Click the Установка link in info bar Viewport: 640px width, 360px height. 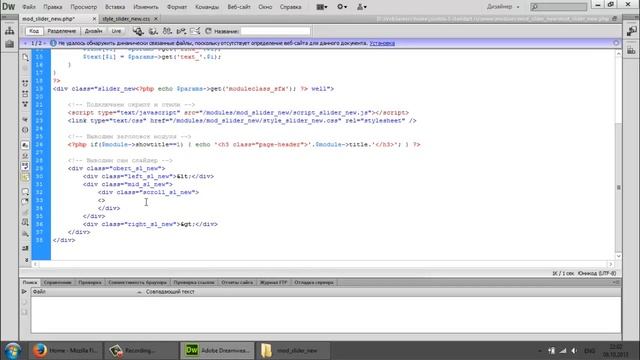click(x=382, y=43)
